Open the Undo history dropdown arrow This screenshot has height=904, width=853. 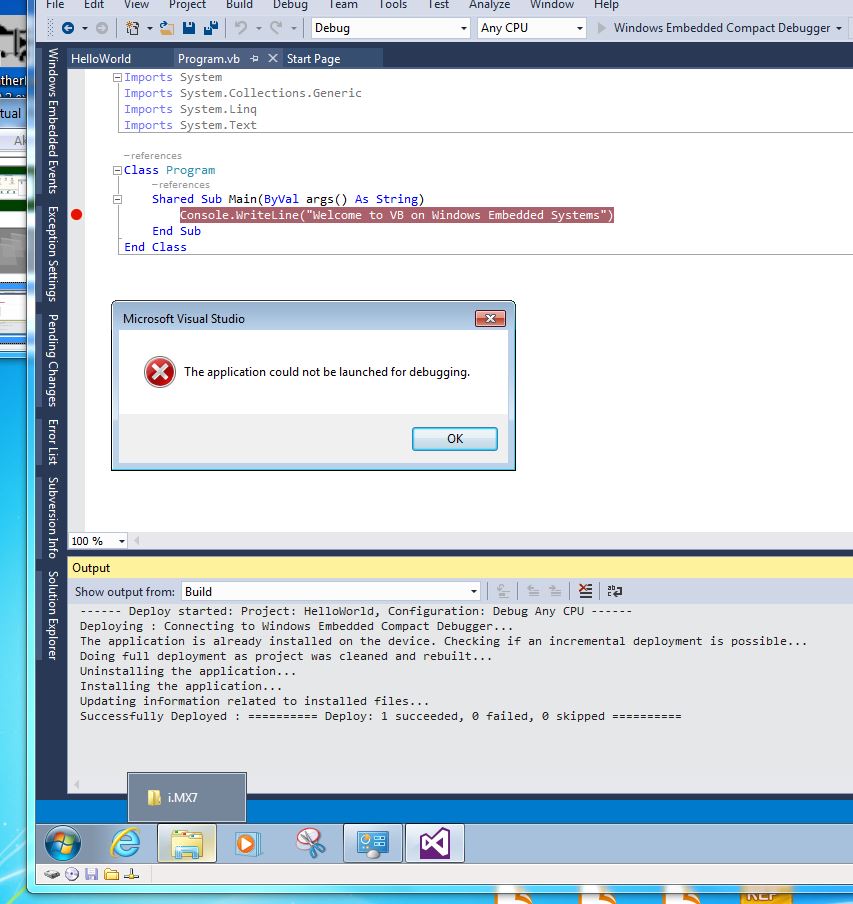(259, 28)
